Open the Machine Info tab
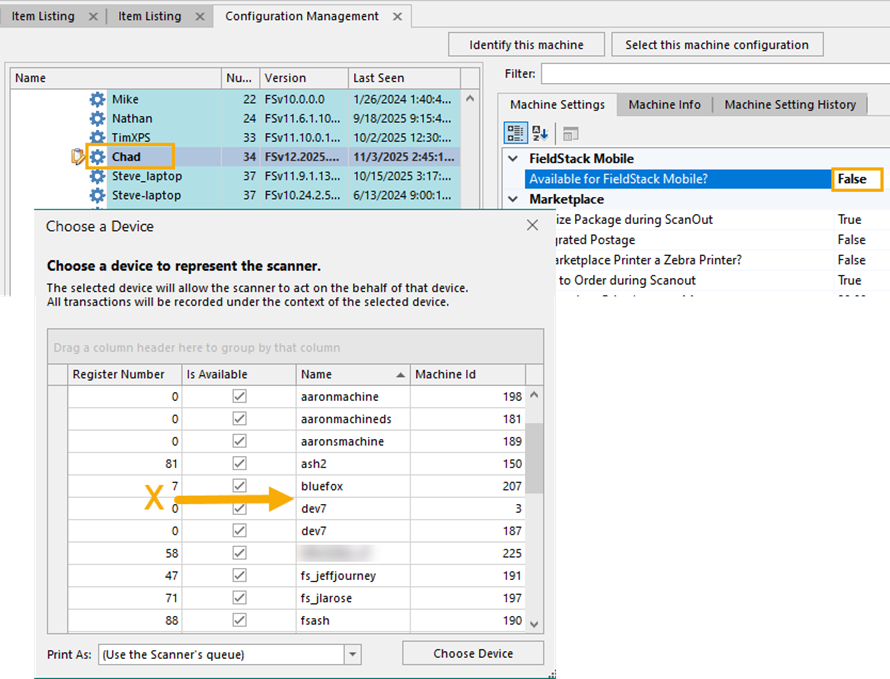Image resolution: width=890 pixels, height=679 pixels. (x=664, y=104)
